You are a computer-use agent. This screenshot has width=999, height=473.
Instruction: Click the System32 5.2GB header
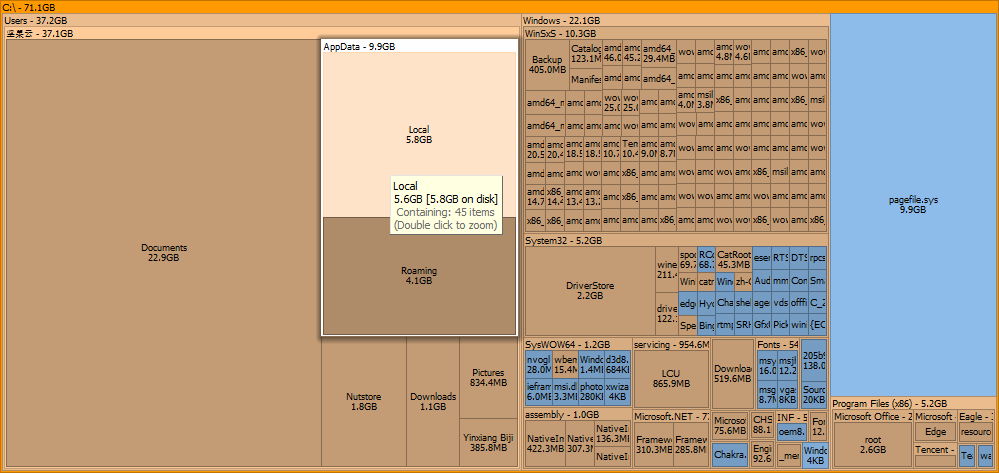[x=563, y=240]
